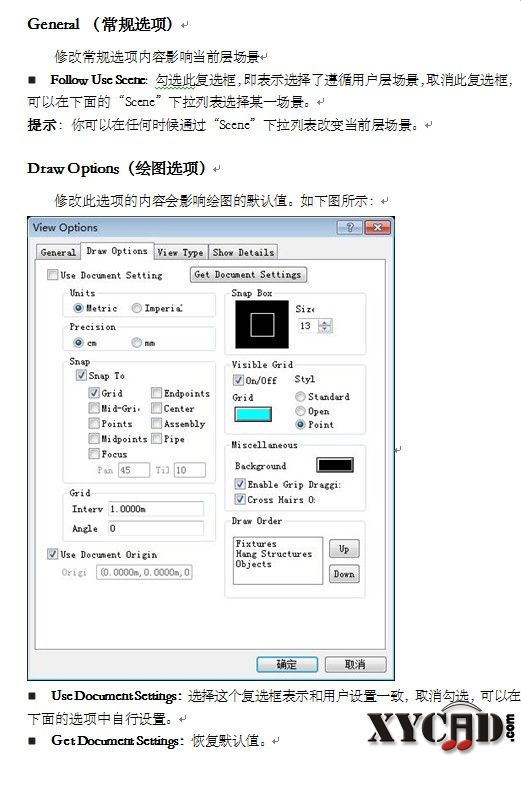Viewport: 521px width, 788px height.
Task: Open the Show Details tab
Action: click(243, 252)
